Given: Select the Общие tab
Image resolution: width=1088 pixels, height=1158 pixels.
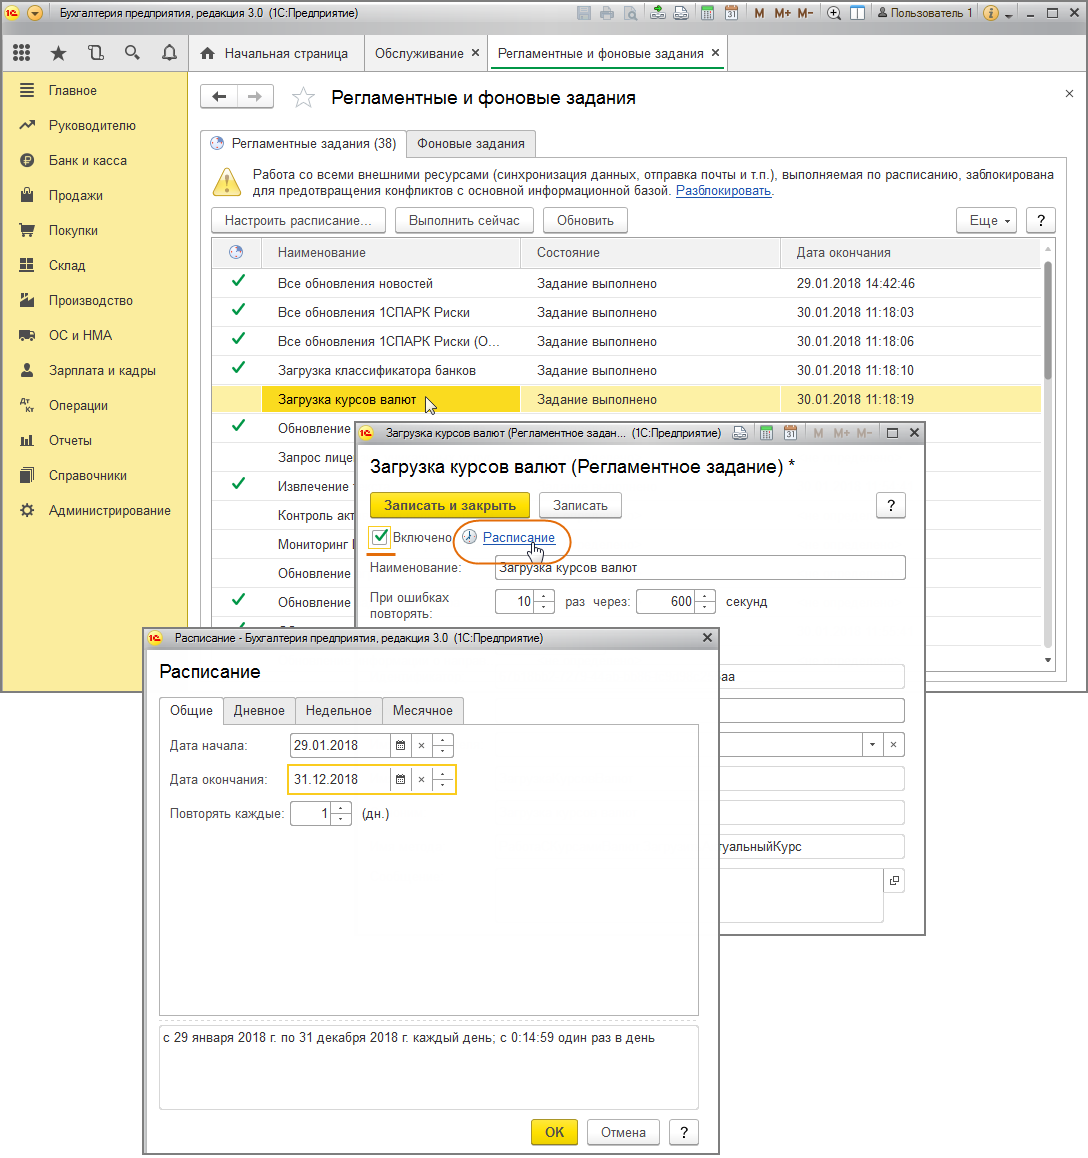Looking at the screenshot, I should click(191, 710).
